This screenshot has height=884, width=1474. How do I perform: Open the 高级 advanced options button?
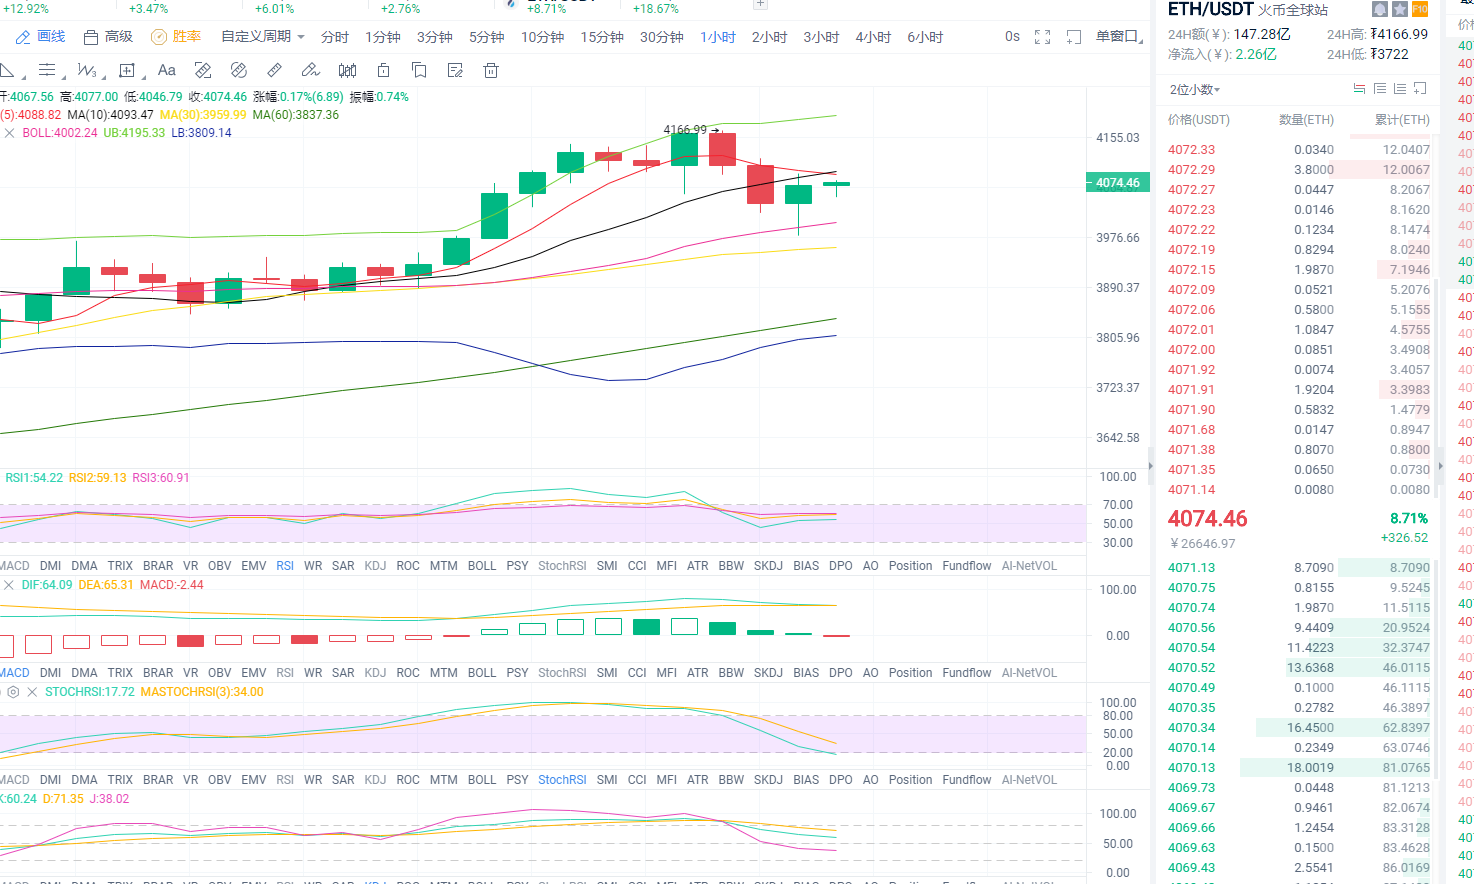tap(108, 37)
